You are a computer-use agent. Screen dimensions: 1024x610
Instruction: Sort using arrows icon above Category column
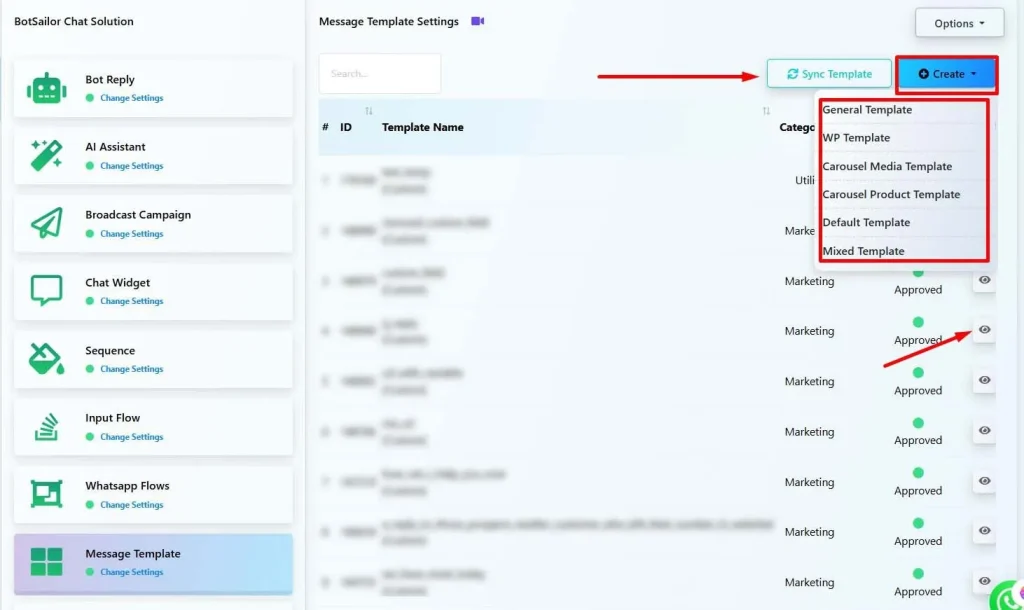pos(766,111)
